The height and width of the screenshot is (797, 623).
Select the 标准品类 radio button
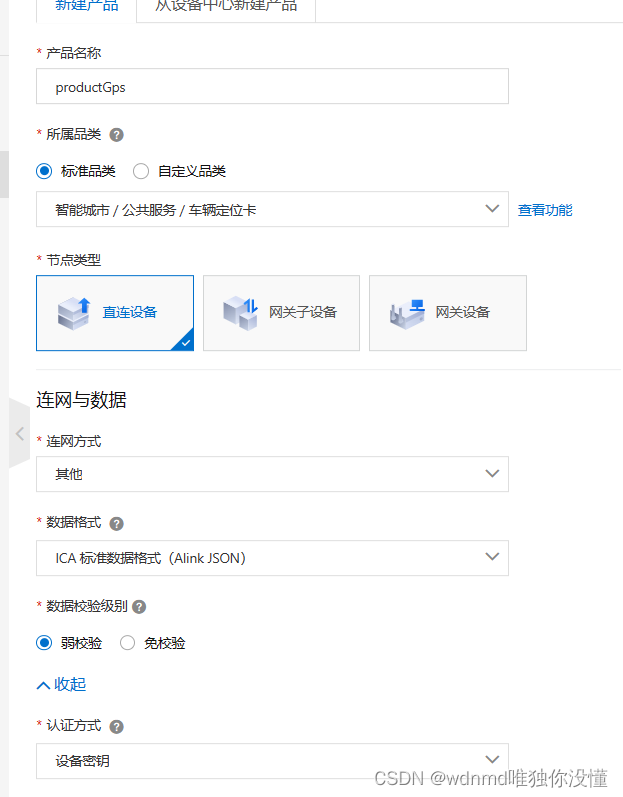[44, 171]
